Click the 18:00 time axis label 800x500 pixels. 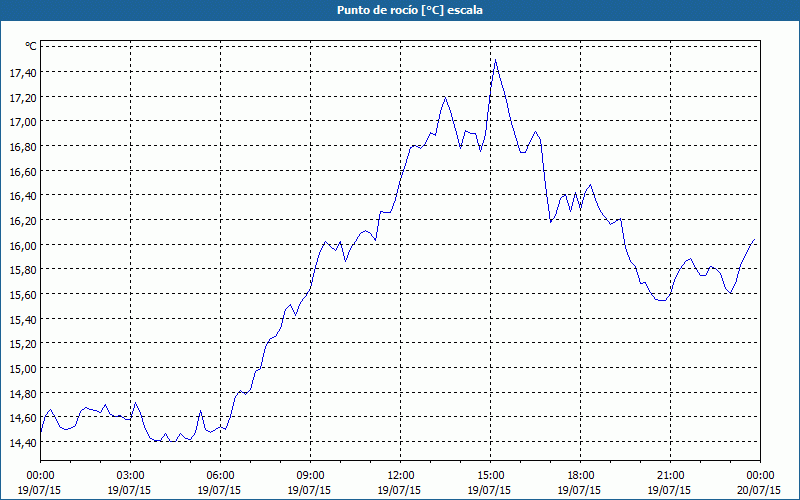click(x=580, y=476)
